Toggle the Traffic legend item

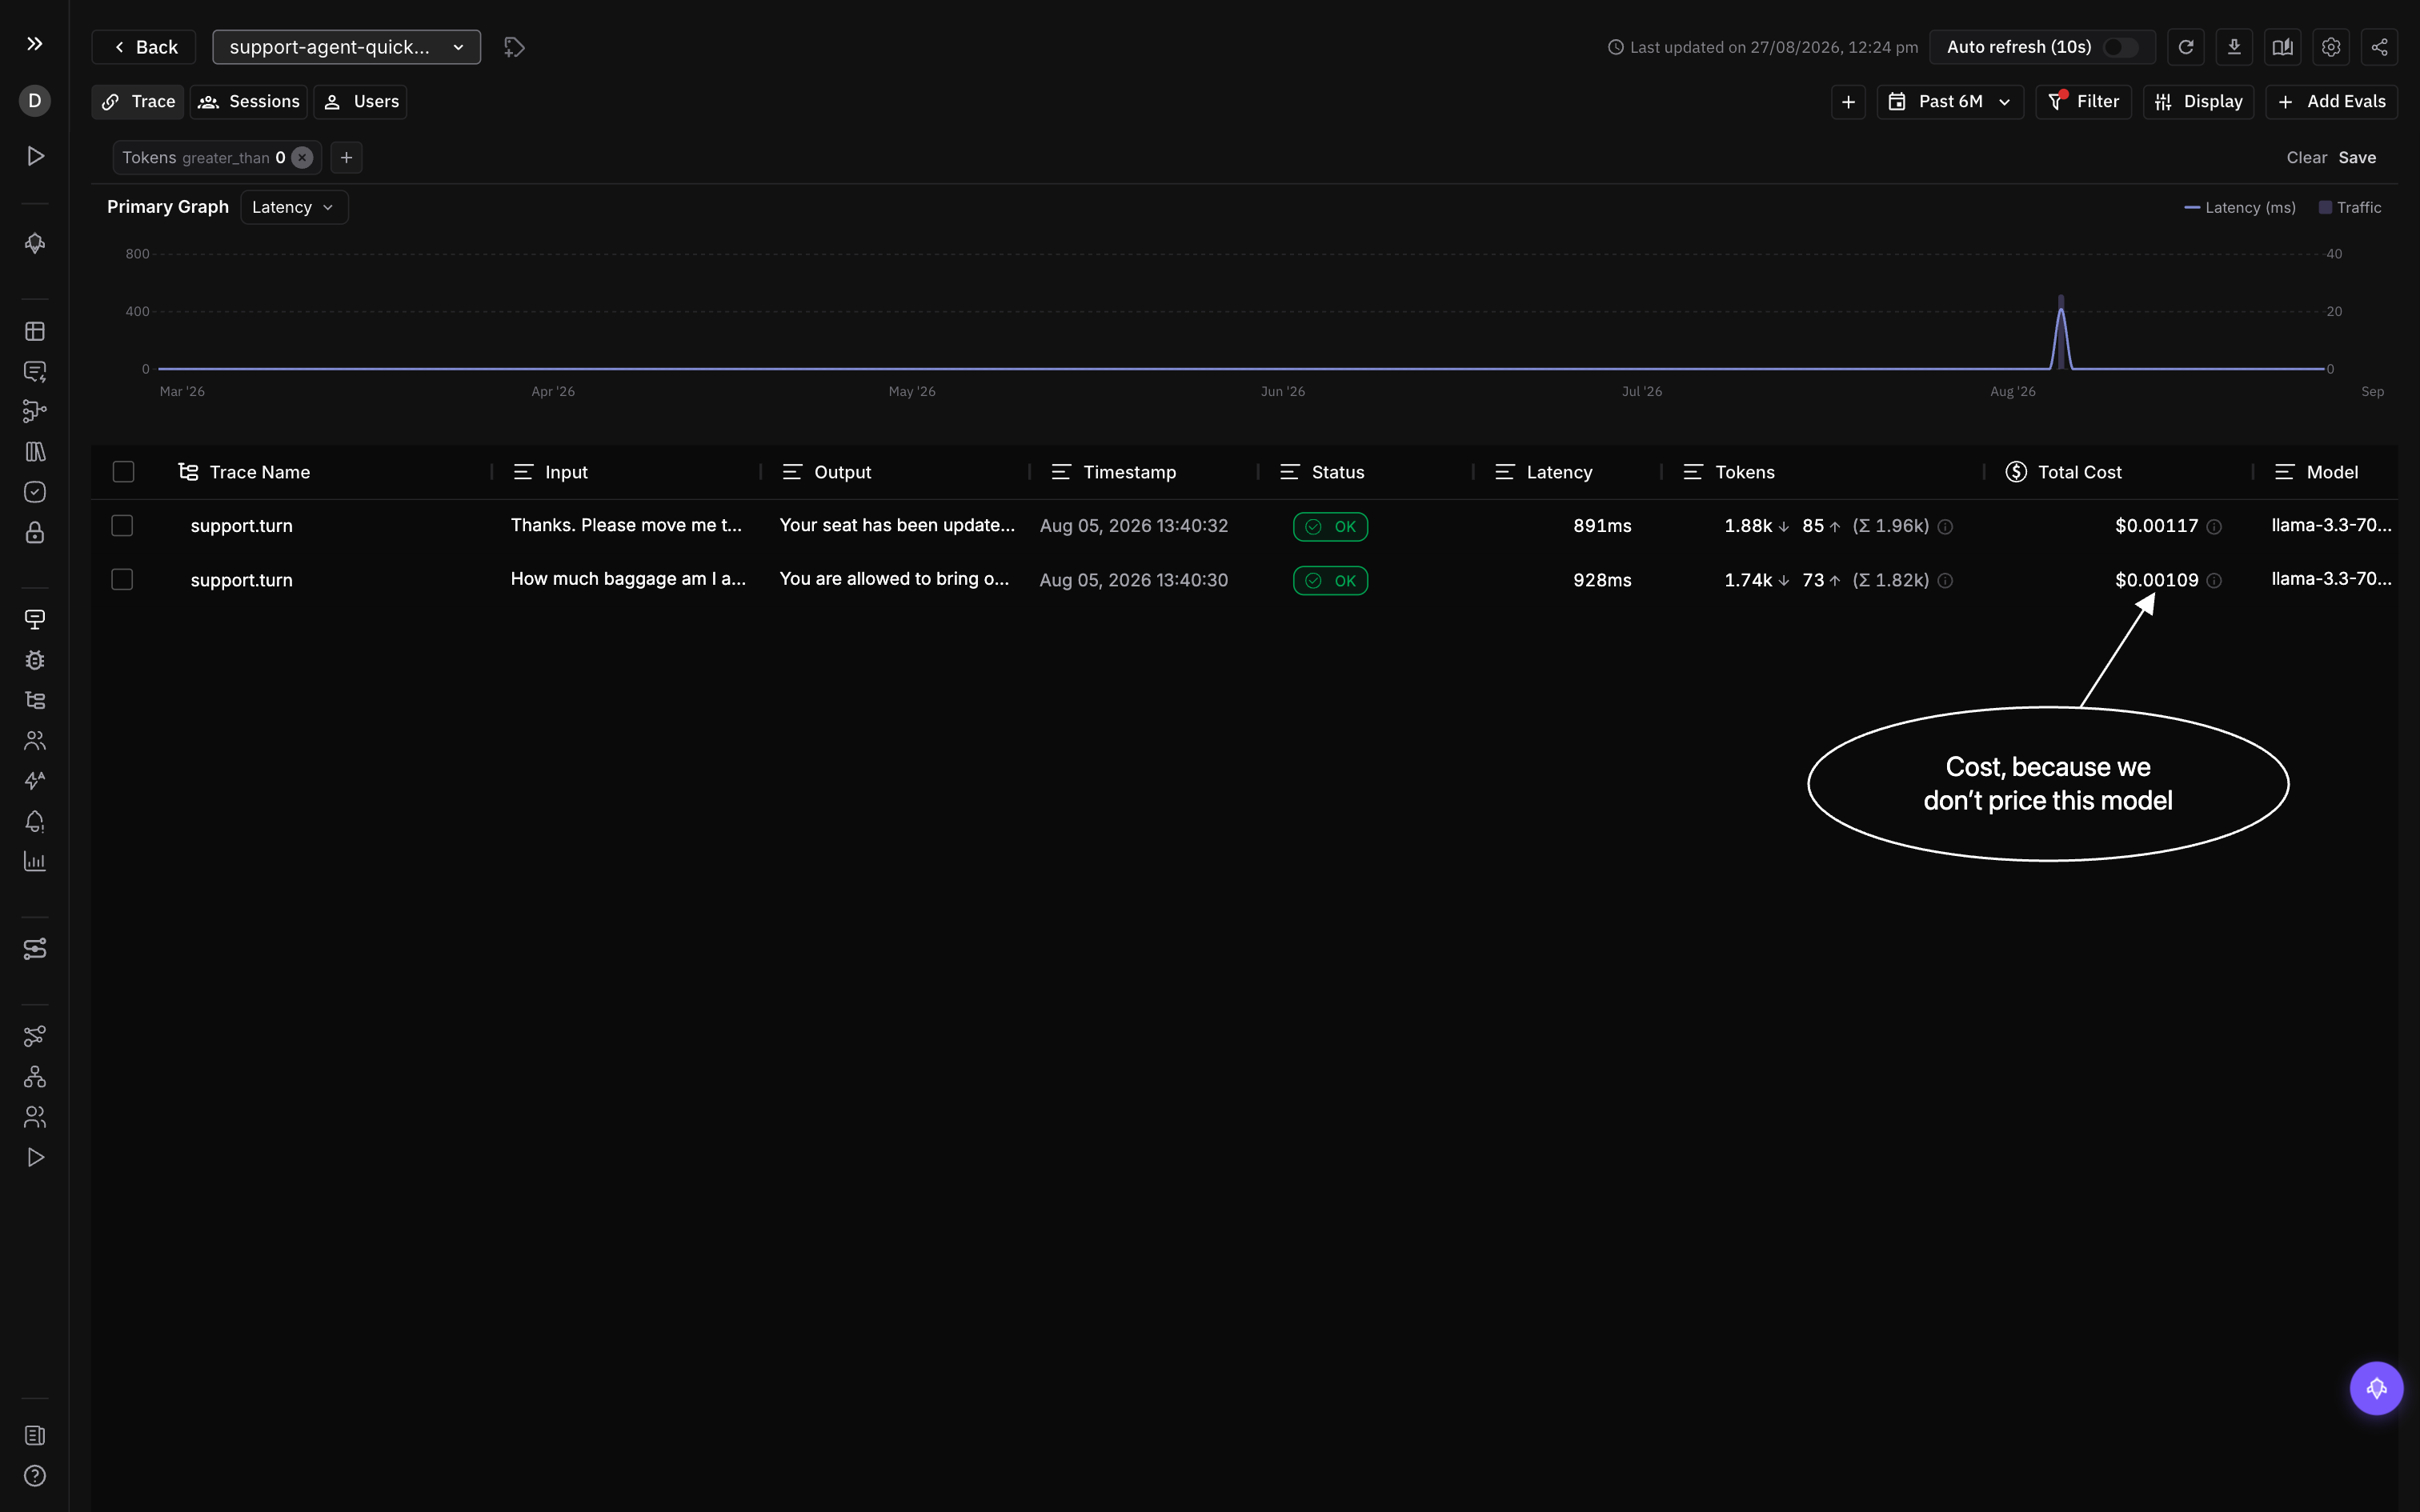[x=2350, y=207]
